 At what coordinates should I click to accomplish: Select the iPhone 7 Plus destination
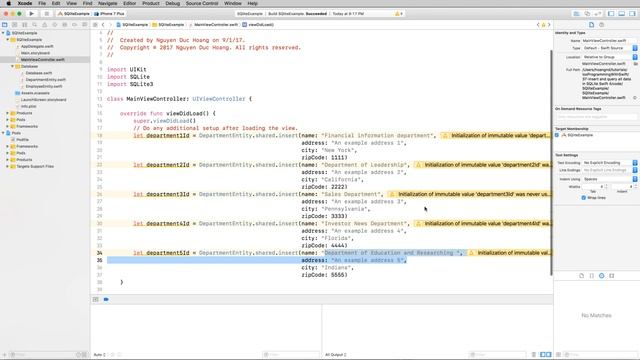[109, 13]
